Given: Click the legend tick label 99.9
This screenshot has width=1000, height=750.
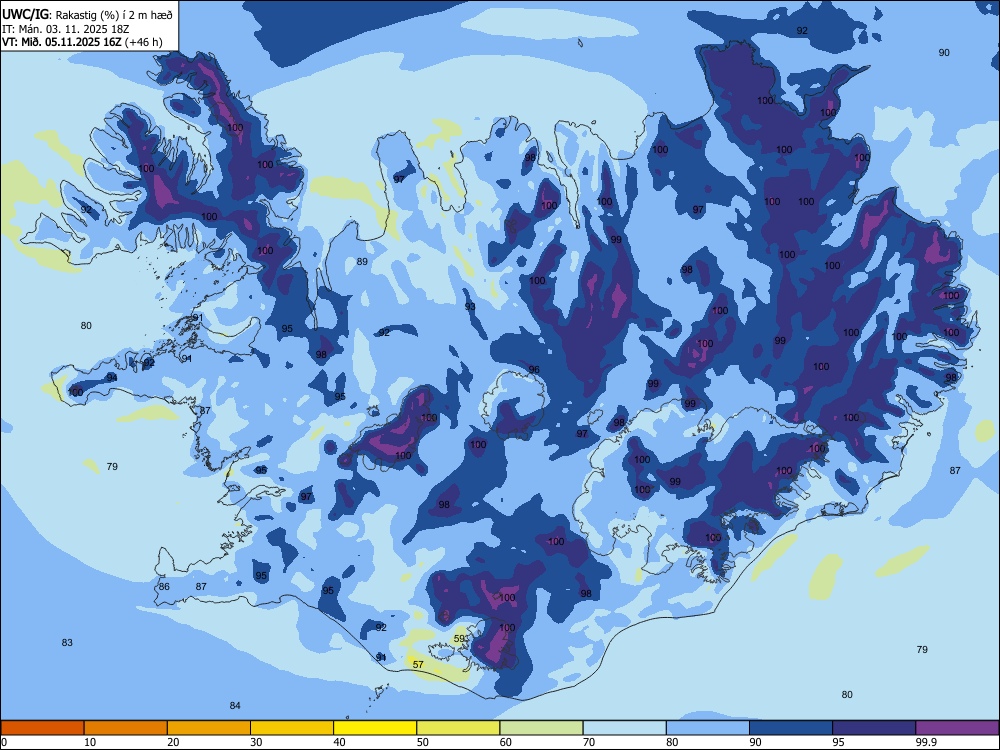Looking at the screenshot, I should [926, 742].
